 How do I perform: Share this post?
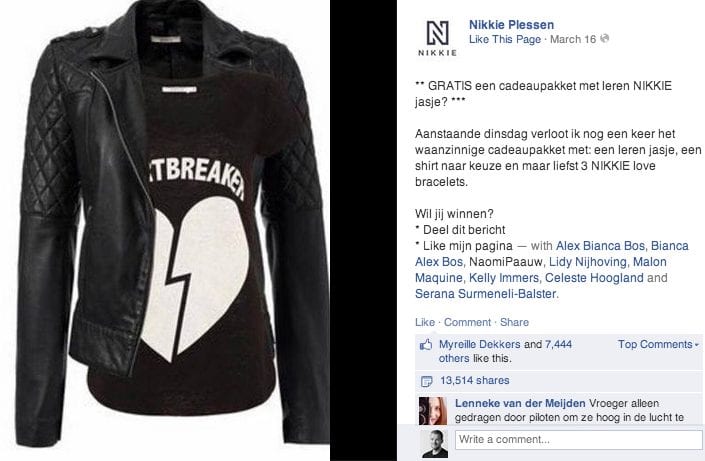pos(514,322)
